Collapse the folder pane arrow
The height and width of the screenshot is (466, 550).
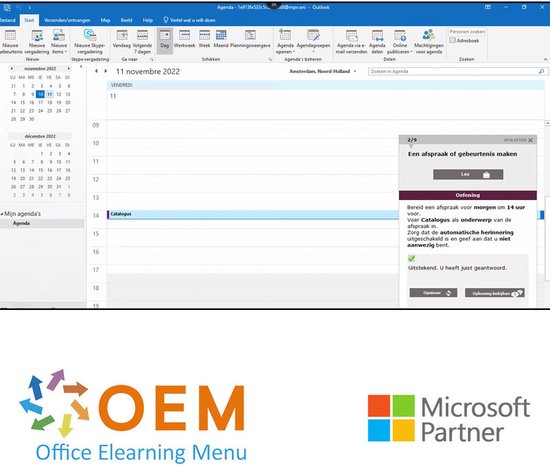coord(81,67)
